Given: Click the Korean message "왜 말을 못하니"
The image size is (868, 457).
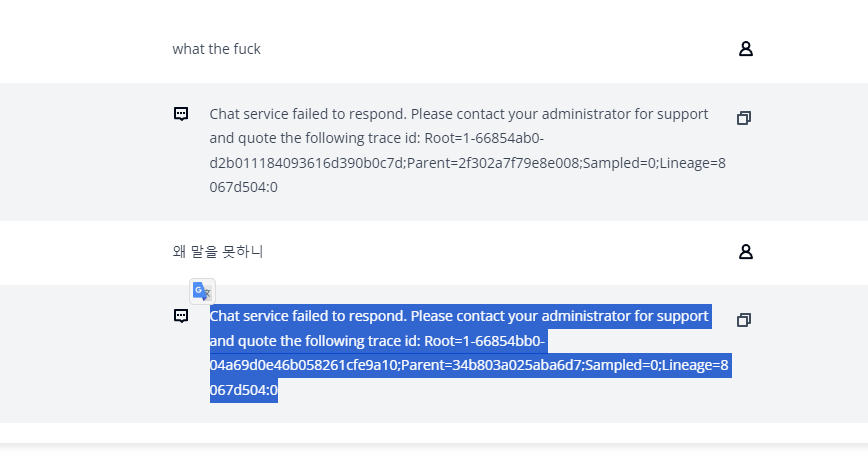Looking at the screenshot, I should pos(217,252).
